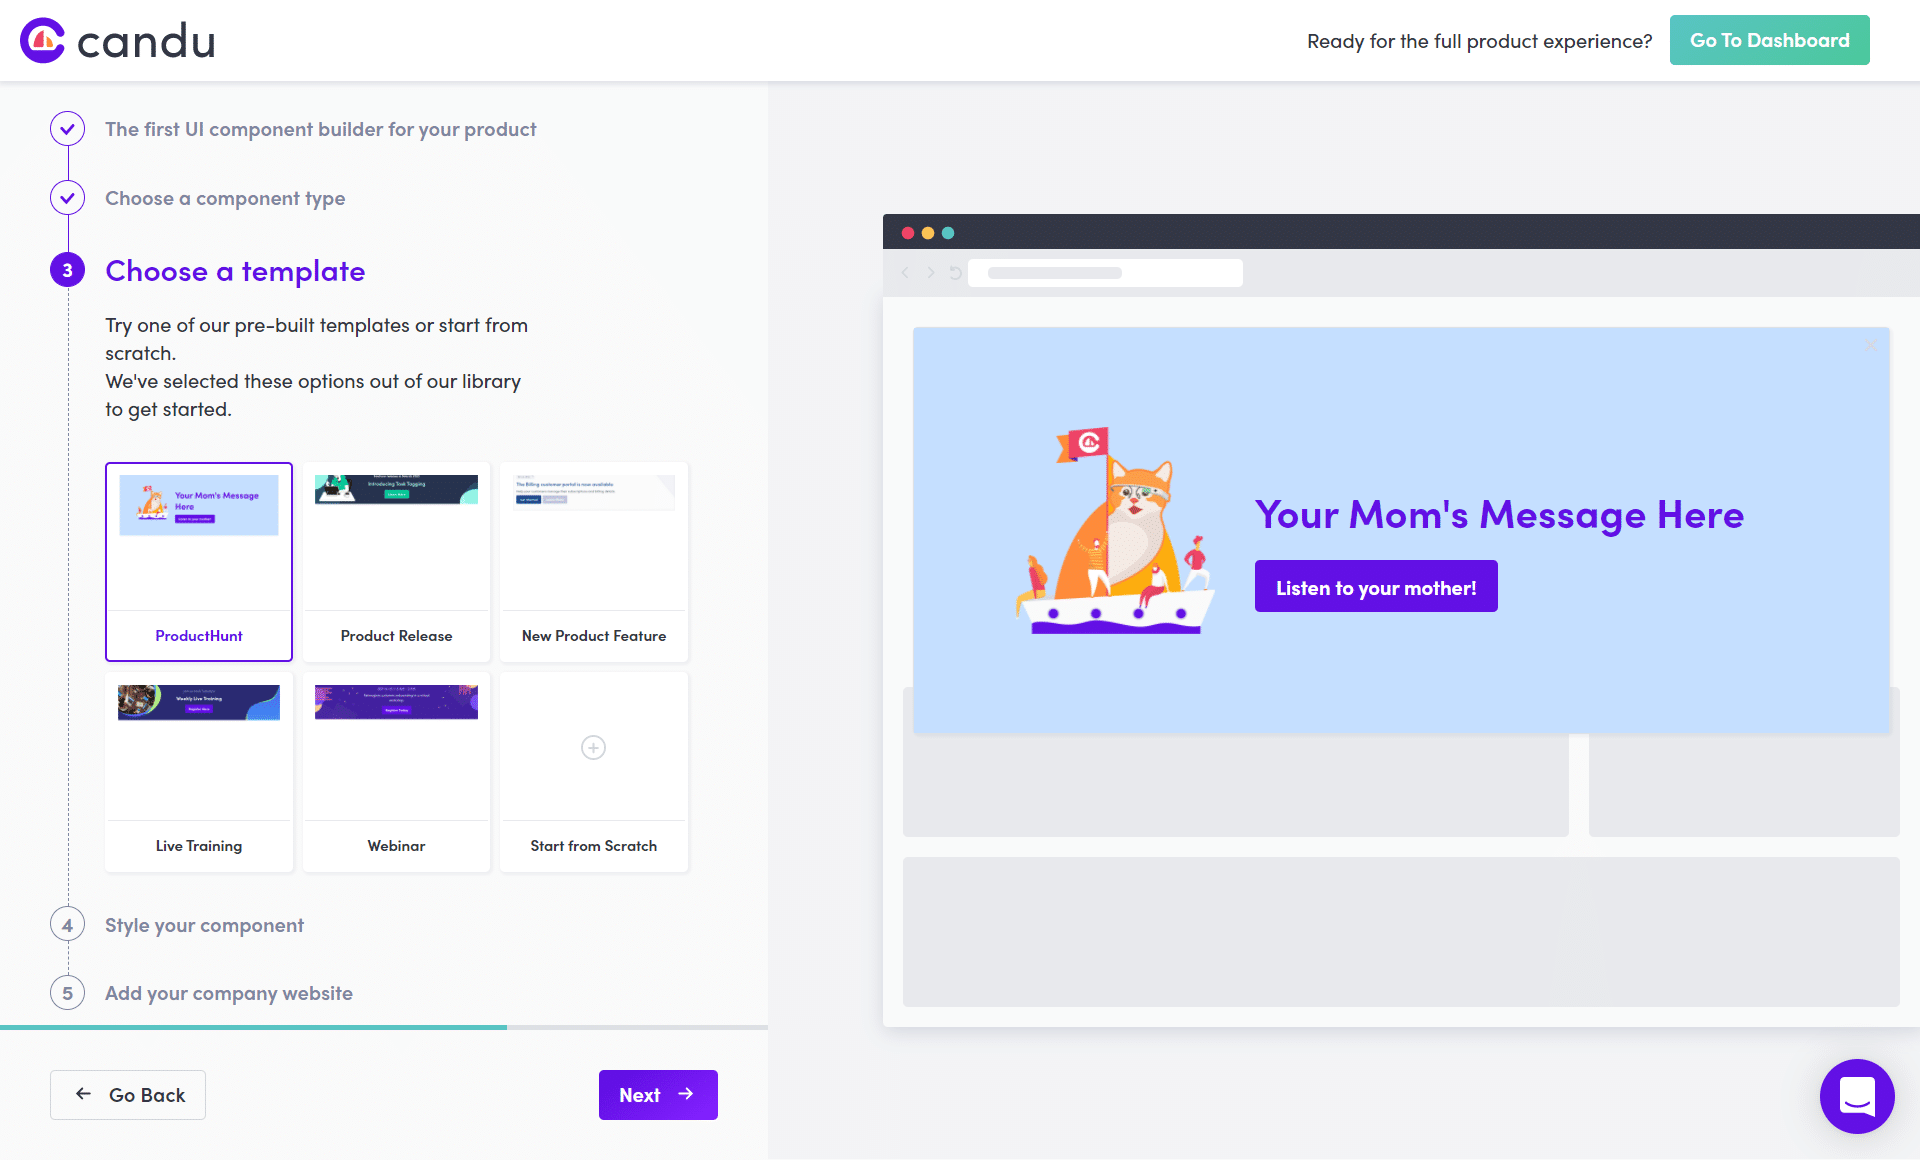The height and width of the screenshot is (1160, 1920).
Task: Toggle the step 2 completed checkmark
Action: coord(69,196)
